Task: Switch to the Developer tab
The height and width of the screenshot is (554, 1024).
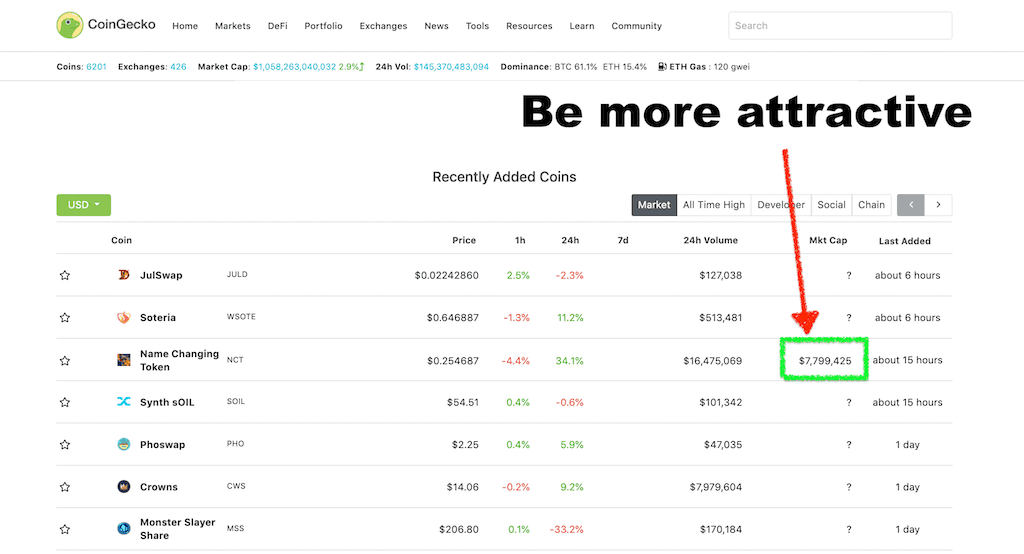Action: click(781, 204)
